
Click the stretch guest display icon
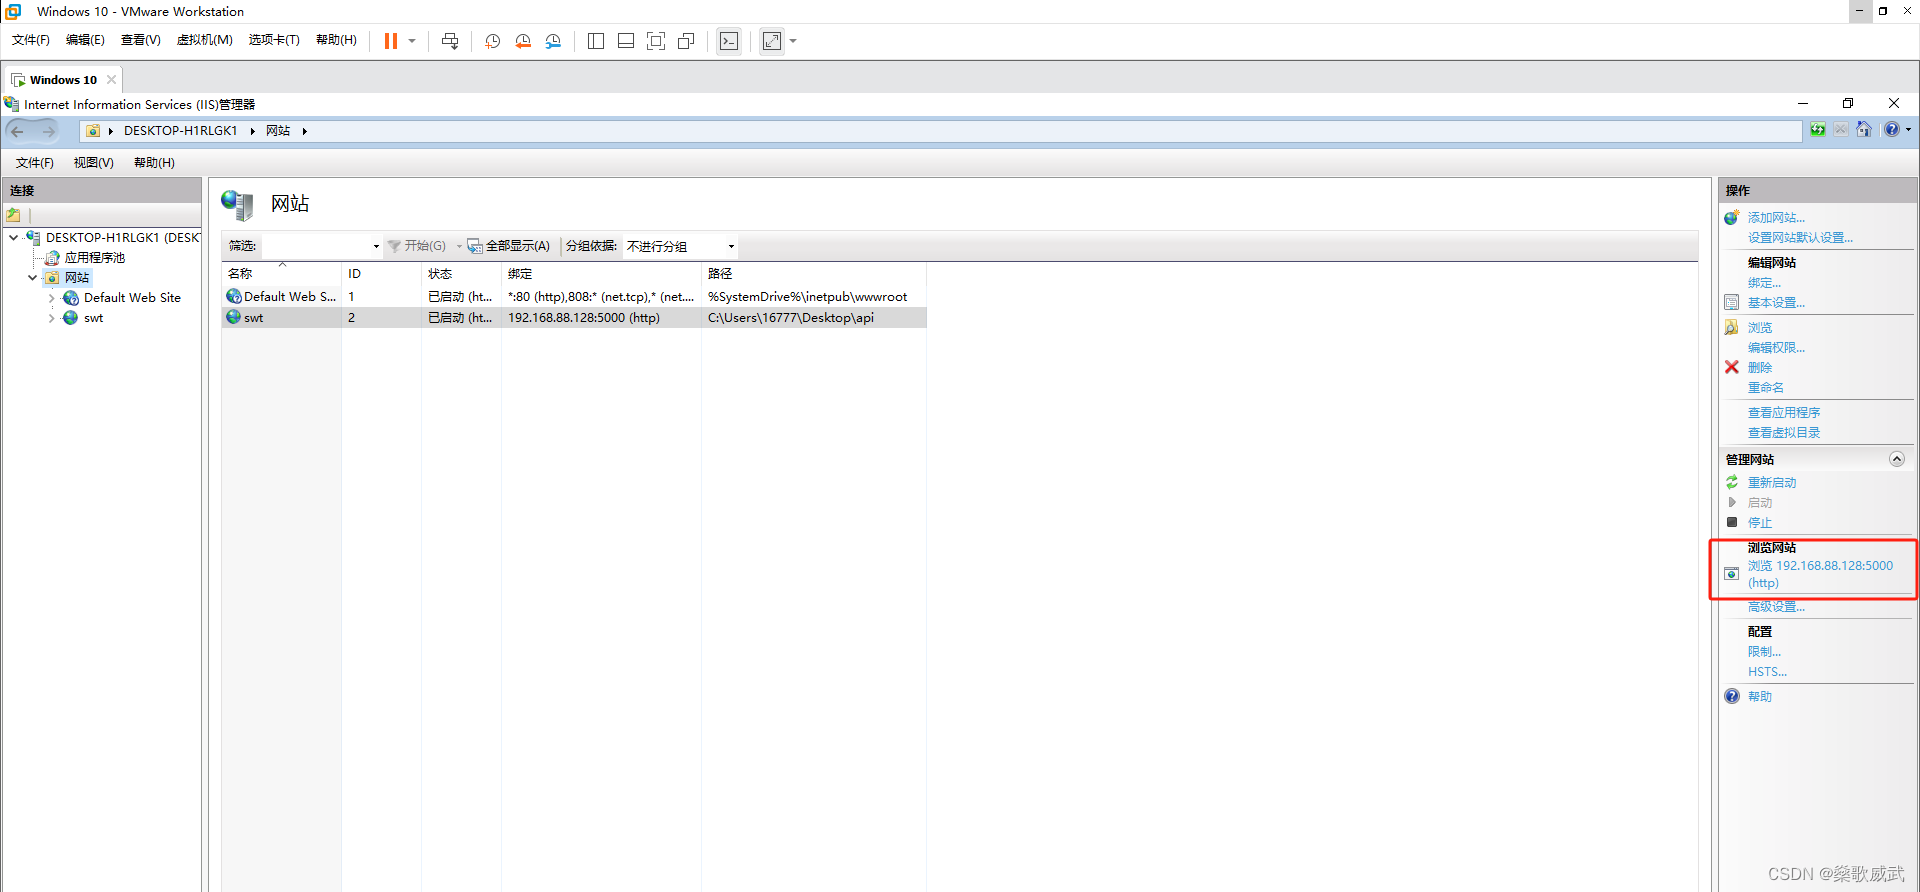(x=772, y=41)
